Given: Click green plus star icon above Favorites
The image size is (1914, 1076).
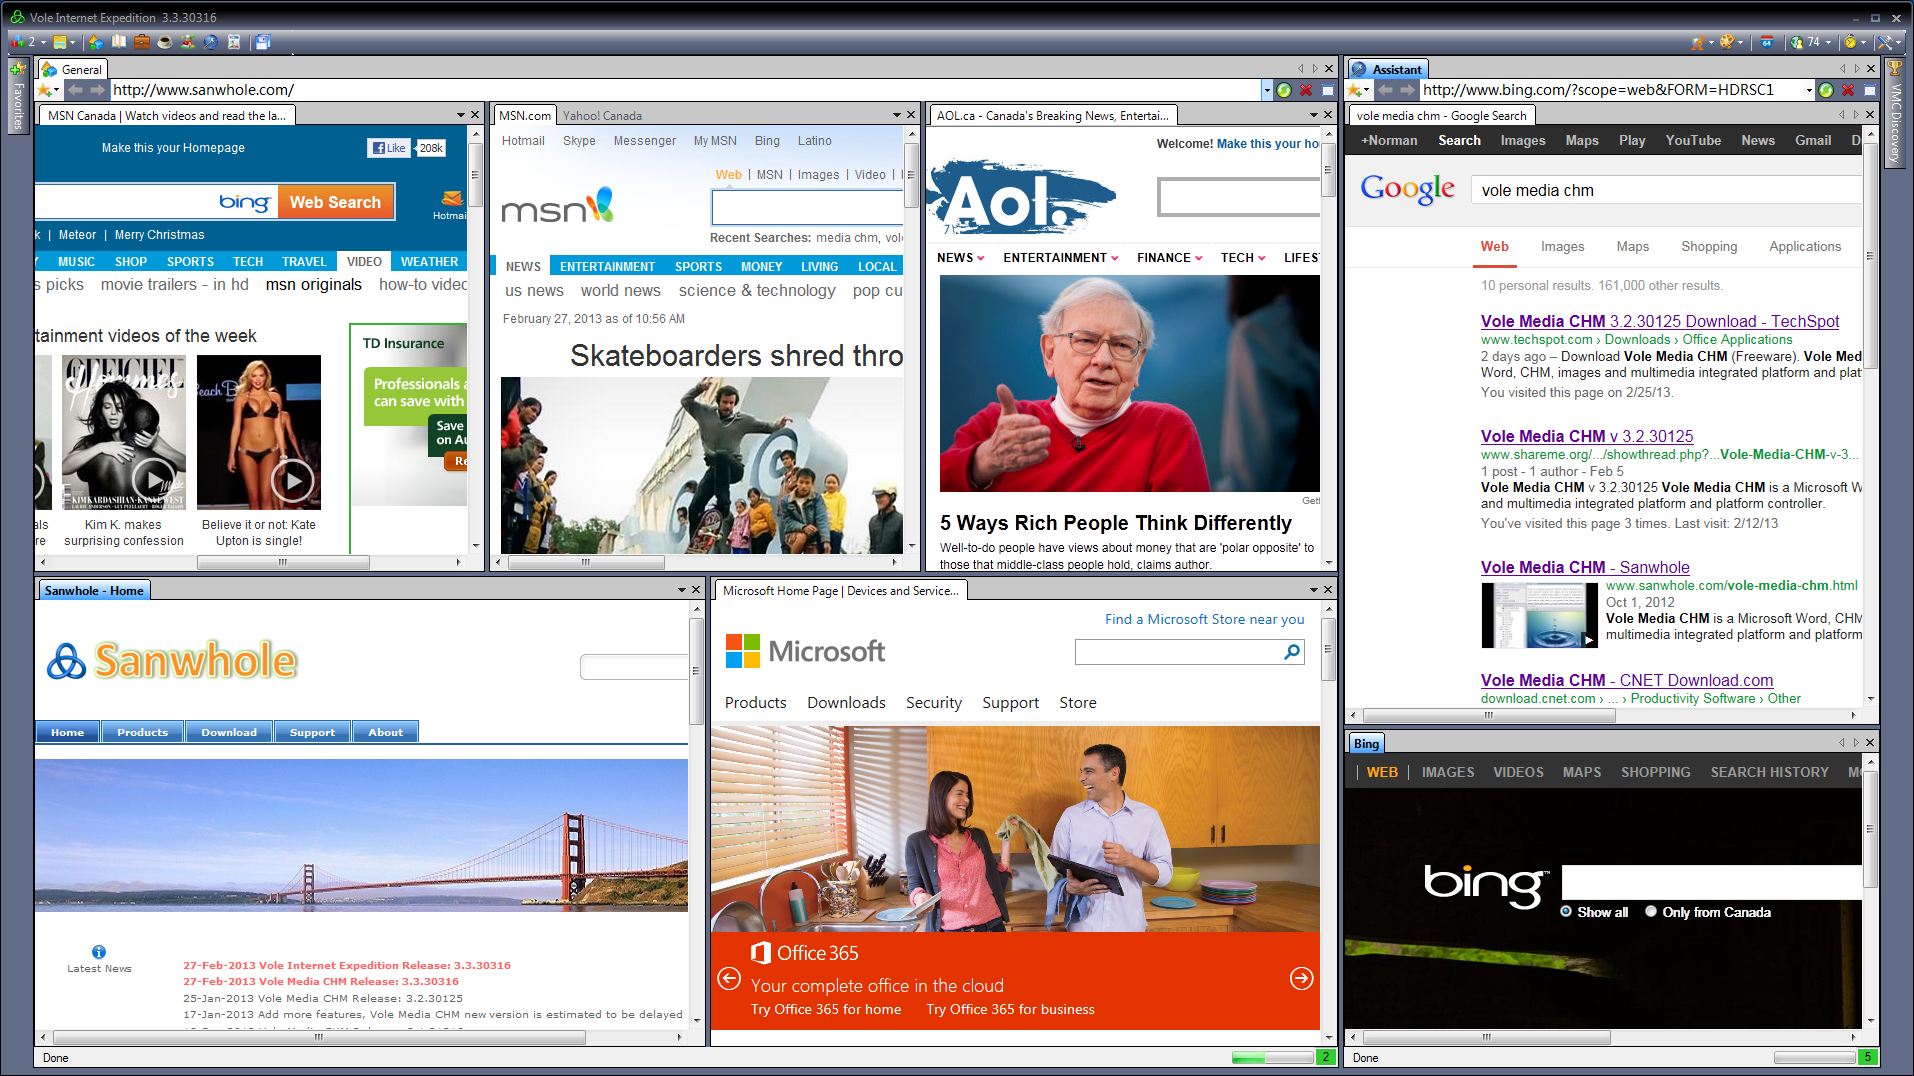Looking at the screenshot, I should click(17, 69).
